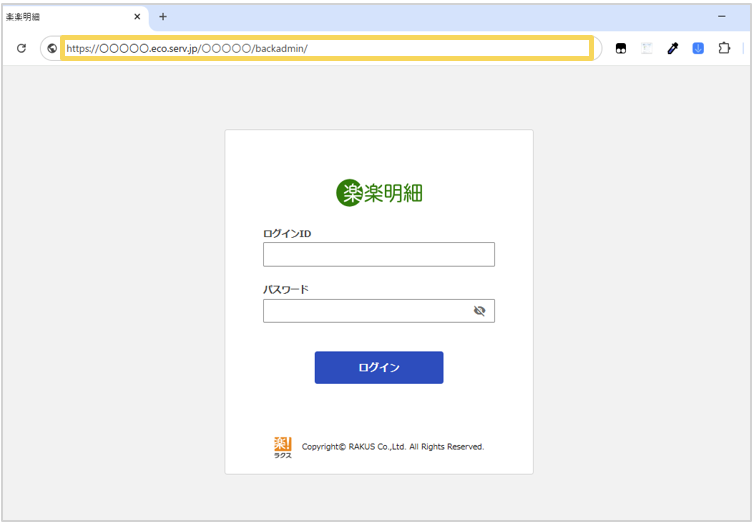Click the ログインID label

[x=287, y=234]
